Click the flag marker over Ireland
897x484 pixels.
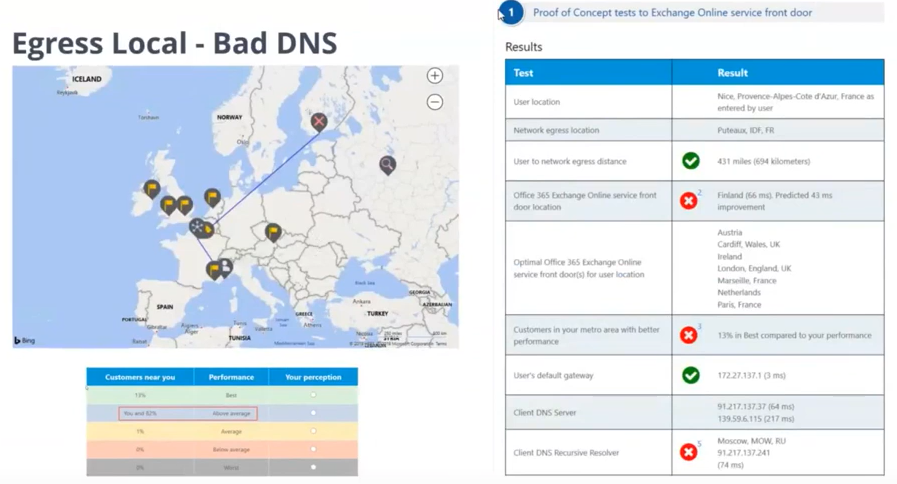click(152, 189)
